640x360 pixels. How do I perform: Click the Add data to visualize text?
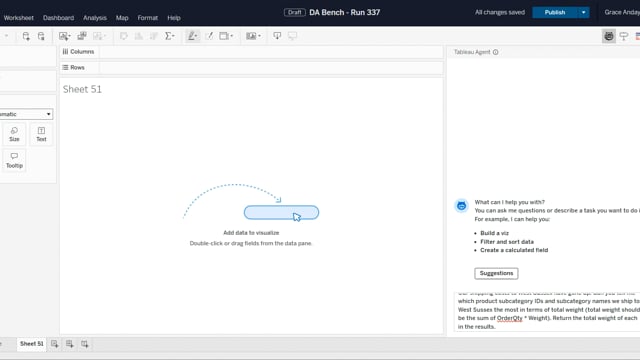click(251, 233)
